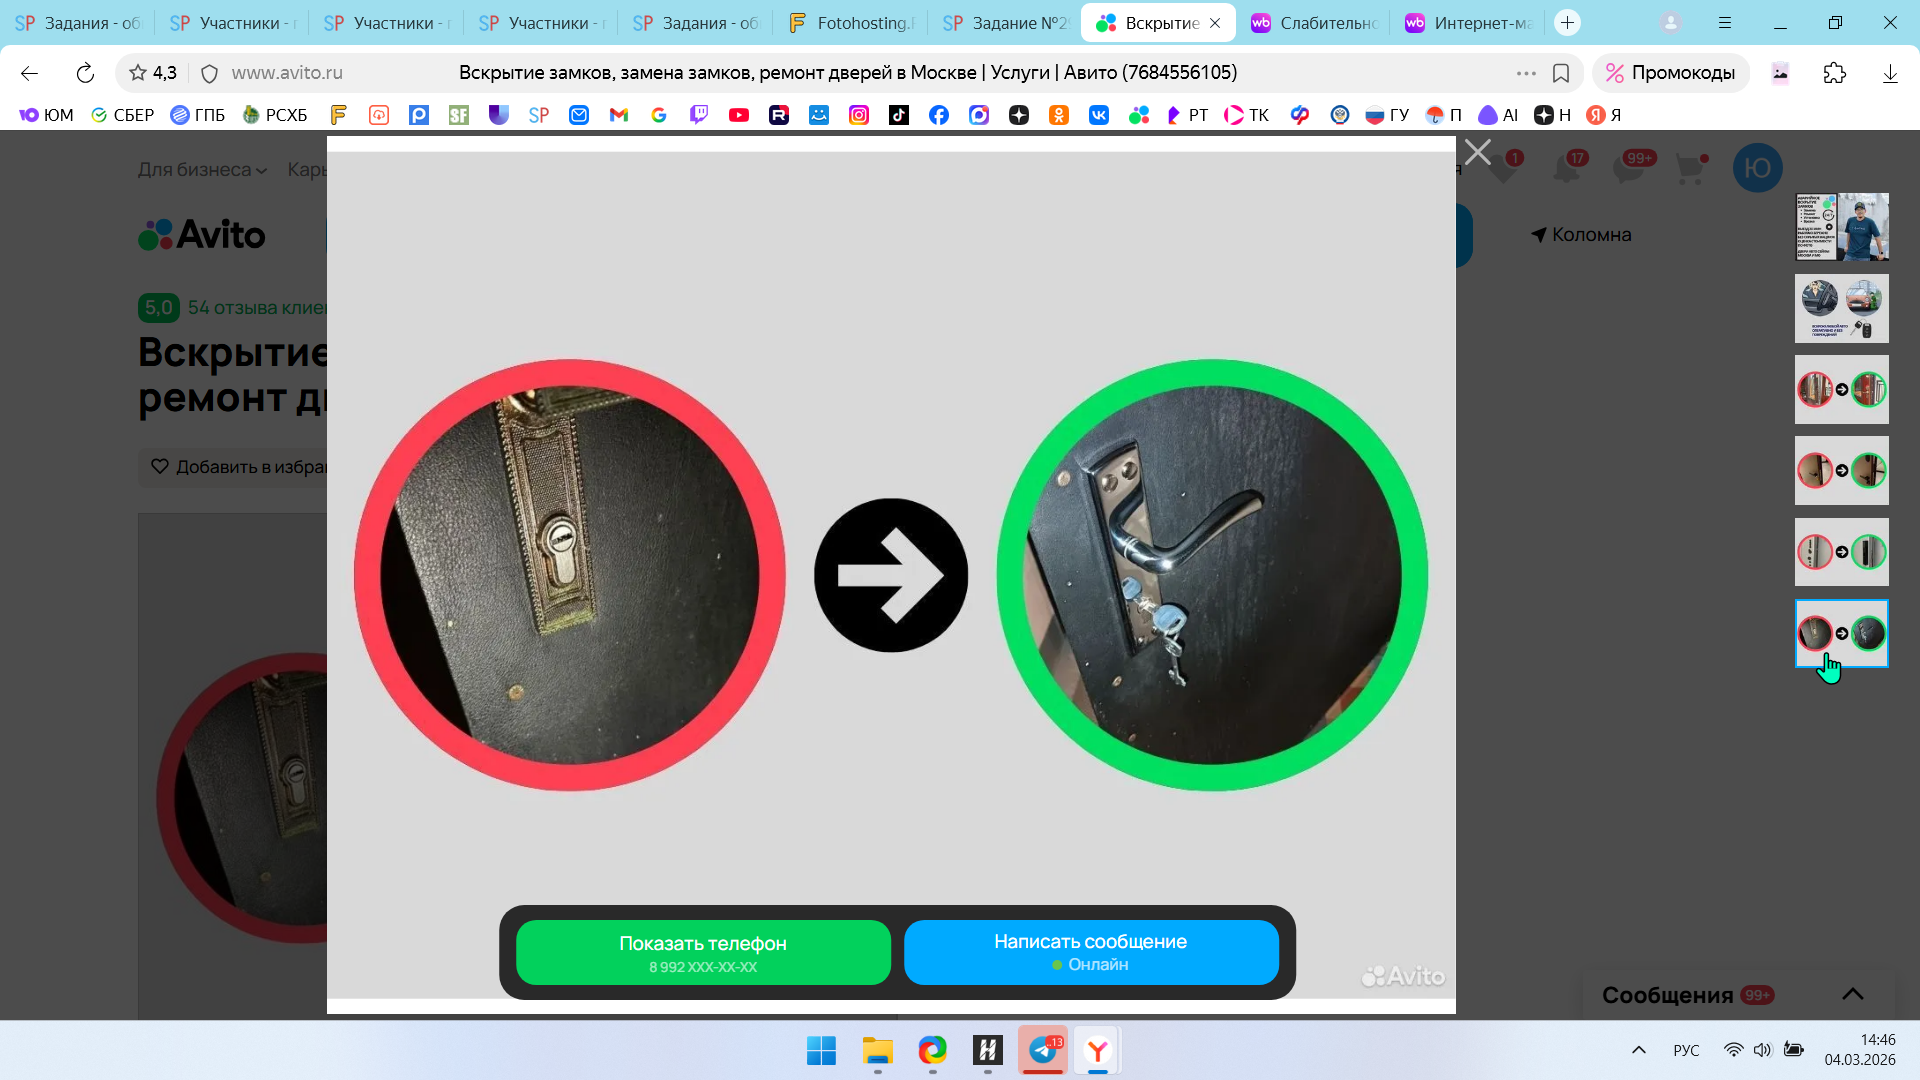
Task: Select the first gallery thumbnail with man
Action: point(1841,227)
